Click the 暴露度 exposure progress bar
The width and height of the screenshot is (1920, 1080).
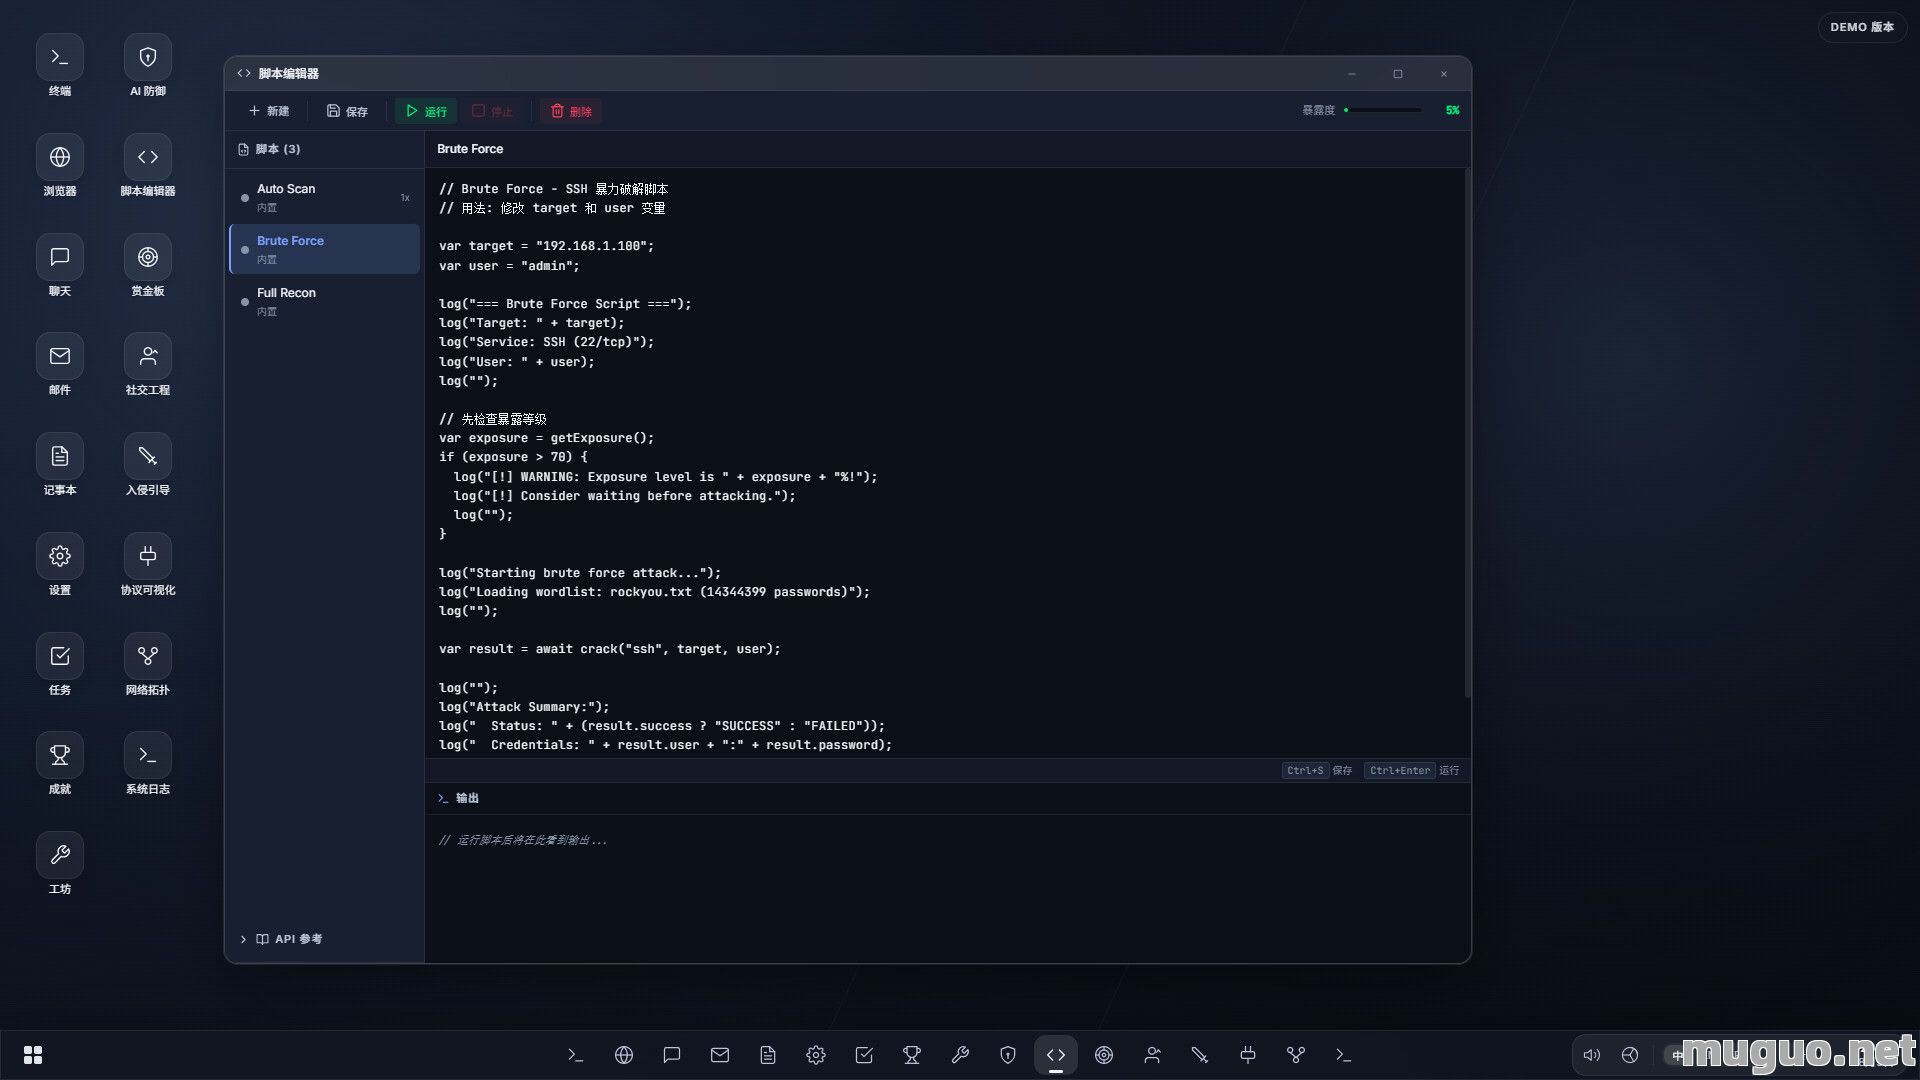pos(1383,110)
